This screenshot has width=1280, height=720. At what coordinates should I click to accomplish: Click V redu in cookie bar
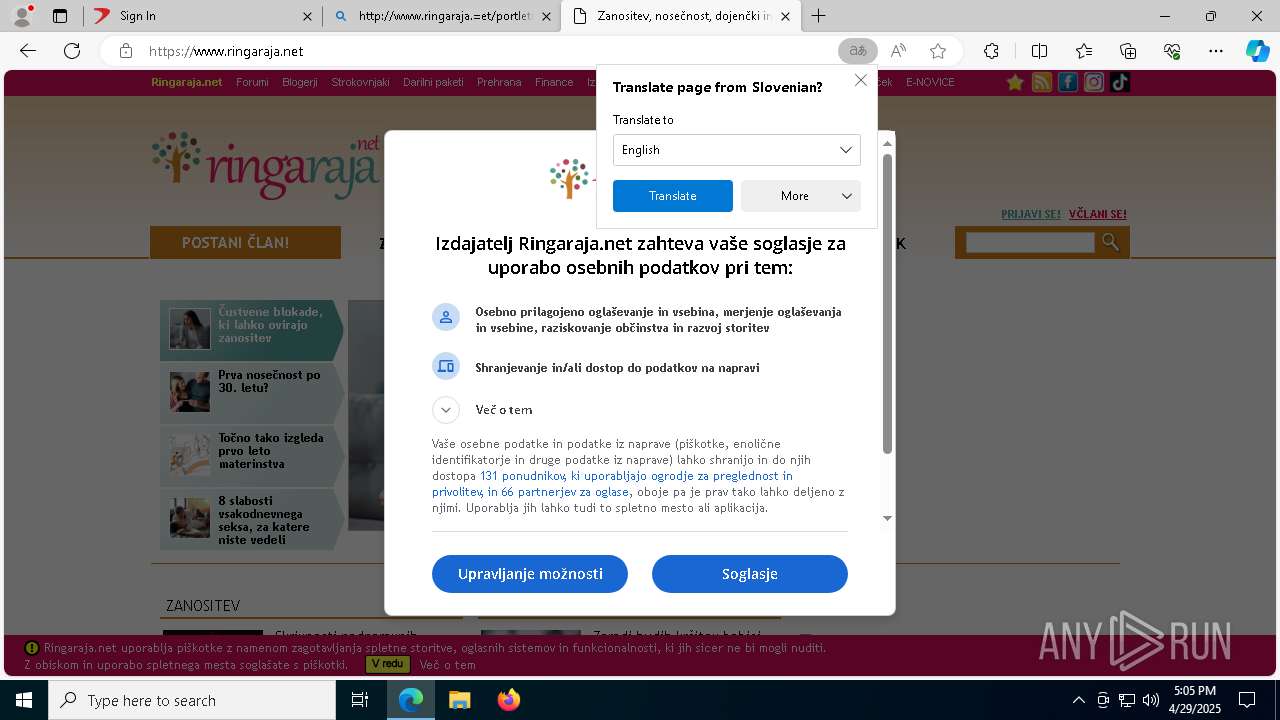pyautogui.click(x=388, y=664)
